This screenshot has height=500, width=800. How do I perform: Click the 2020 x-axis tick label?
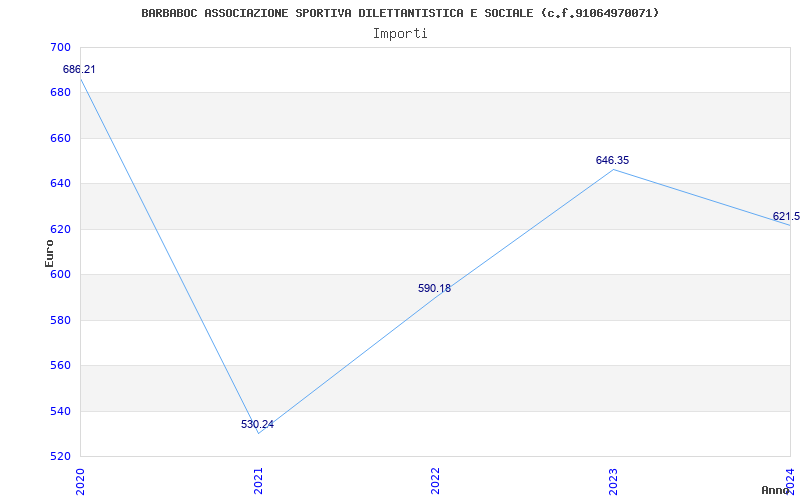click(x=80, y=481)
